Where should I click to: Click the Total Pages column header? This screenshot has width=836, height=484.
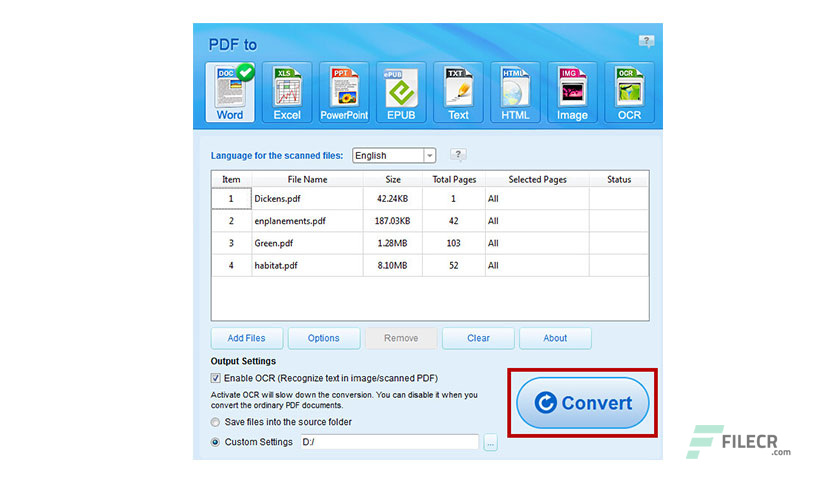pos(454,180)
